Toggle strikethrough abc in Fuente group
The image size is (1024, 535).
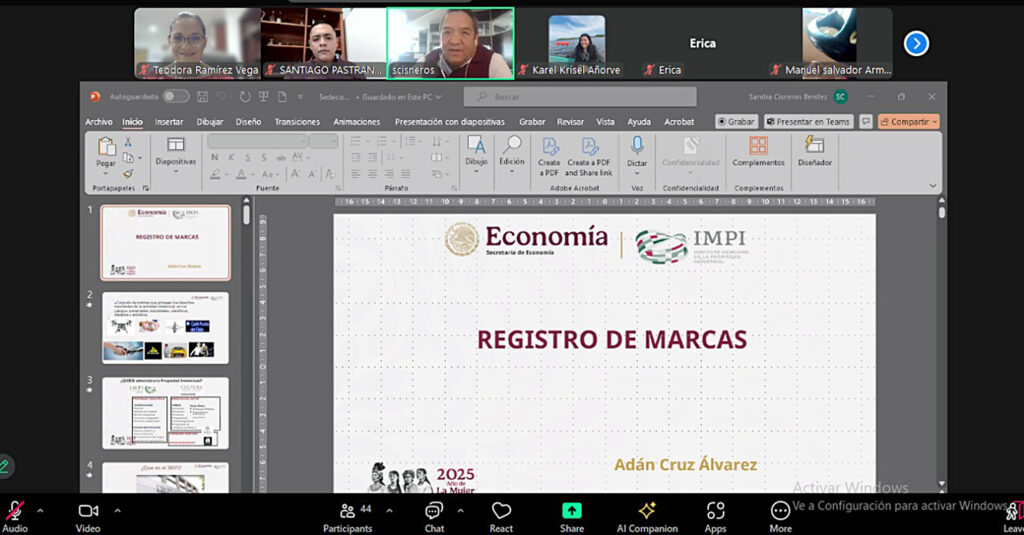[281, 157]
